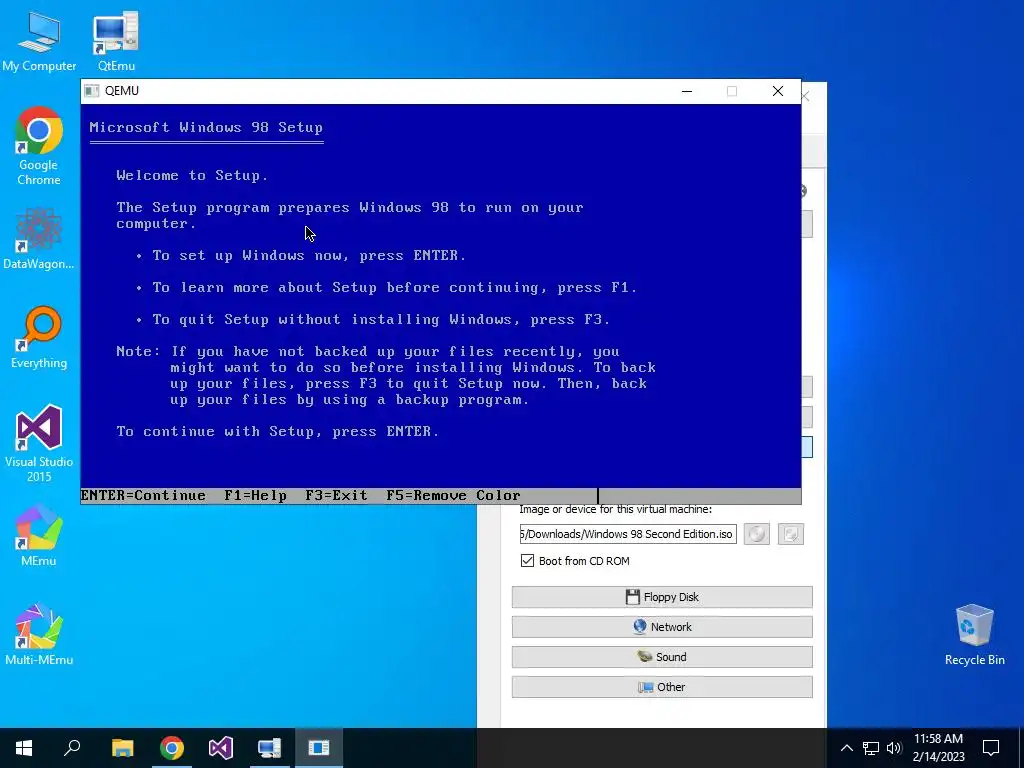1024x768 pixels.
Task: Click 'To set up Windows now, press ENTER' line
Action: 310,255
